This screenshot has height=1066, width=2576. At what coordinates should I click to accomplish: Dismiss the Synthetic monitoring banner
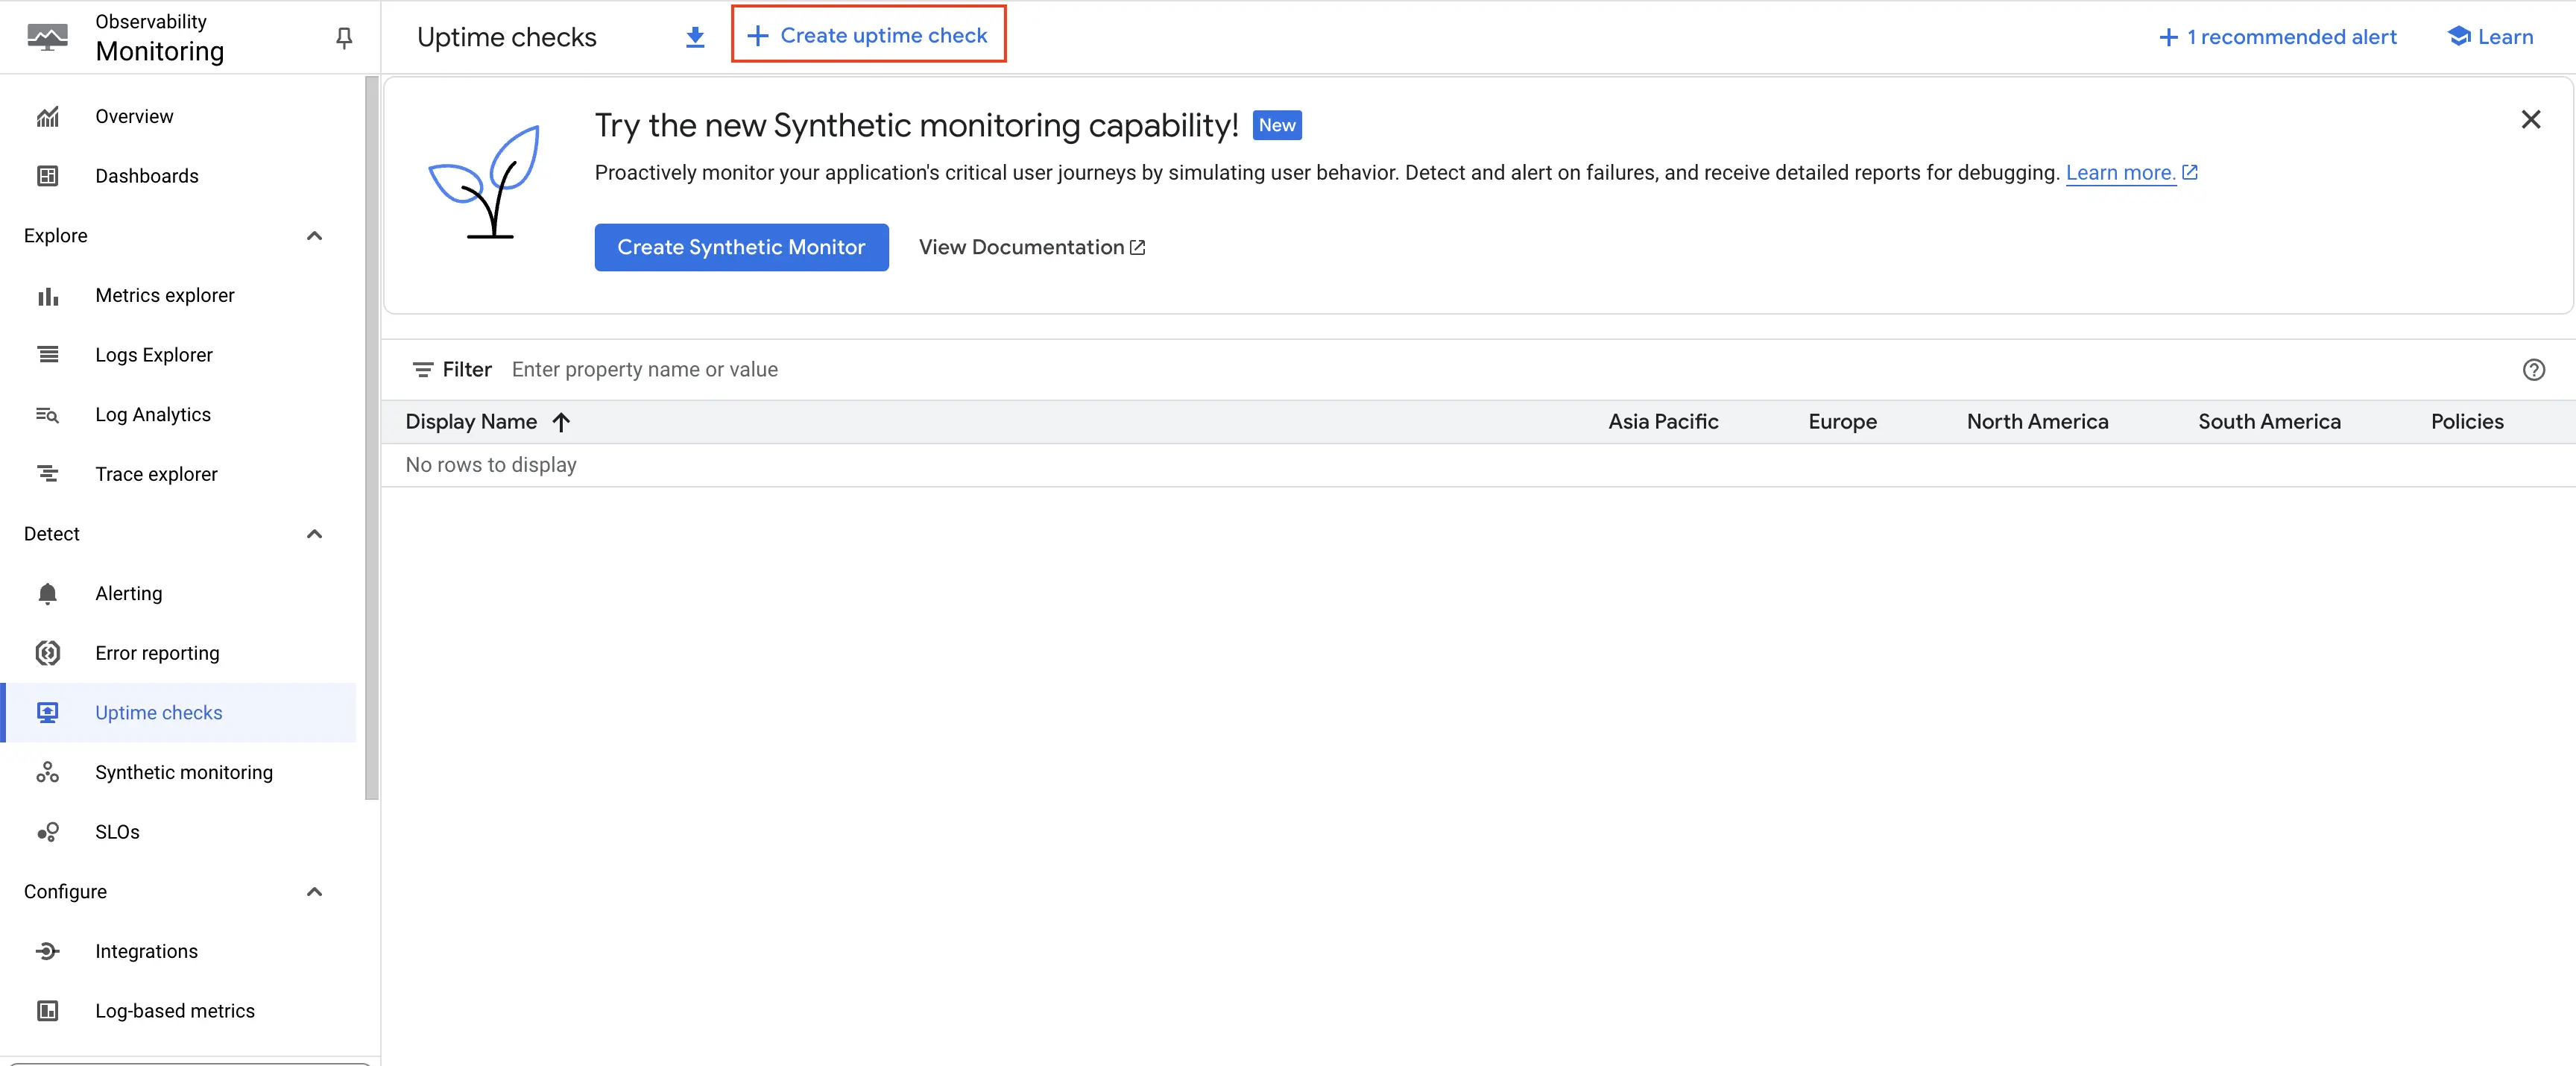[x=2530, y=120]
